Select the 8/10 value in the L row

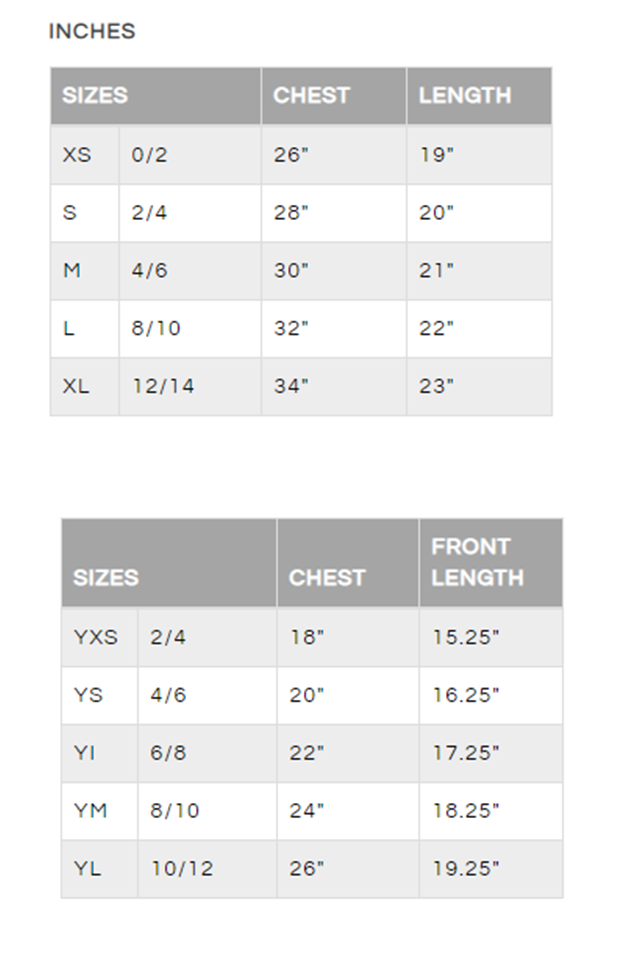156,328
